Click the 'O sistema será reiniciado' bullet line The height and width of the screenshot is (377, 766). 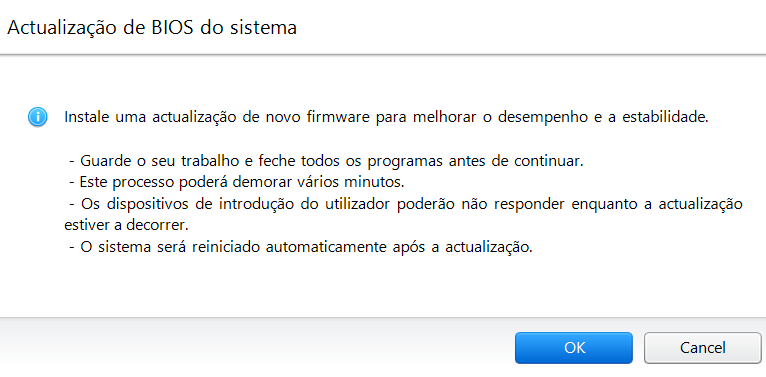pos(300,247)
